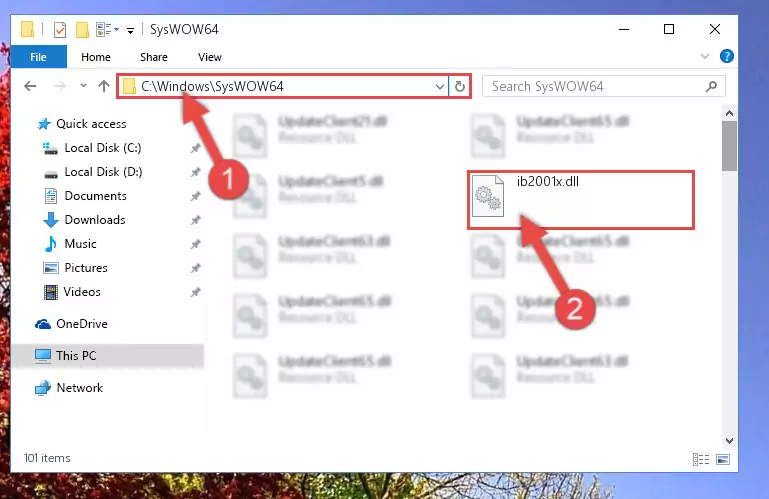The width and height of the screenshot is (769, 499).
Task: Click the pin icon next to Music
Action: click(x=195, y=244)
